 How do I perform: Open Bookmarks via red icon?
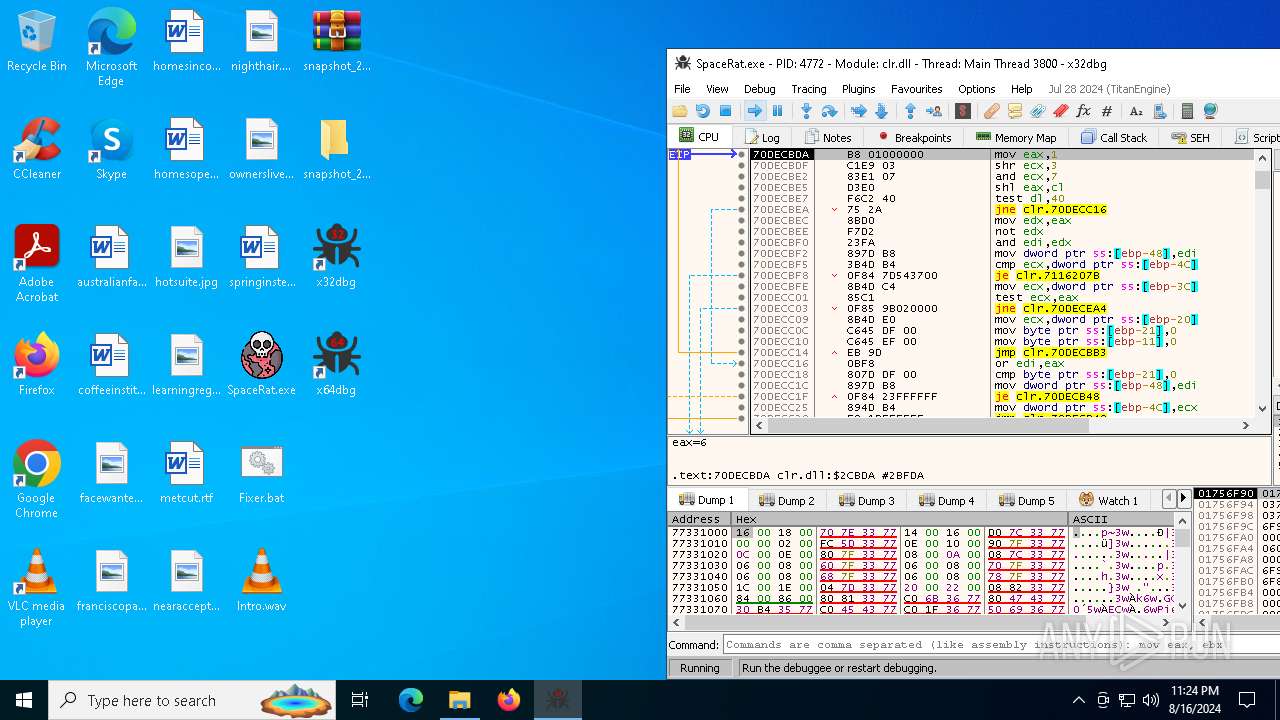pyautogui.click(x=1061, y=111)
